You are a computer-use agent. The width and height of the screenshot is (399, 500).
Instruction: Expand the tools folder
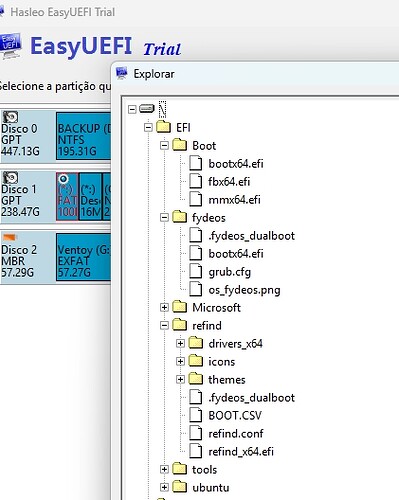(164, 469)
